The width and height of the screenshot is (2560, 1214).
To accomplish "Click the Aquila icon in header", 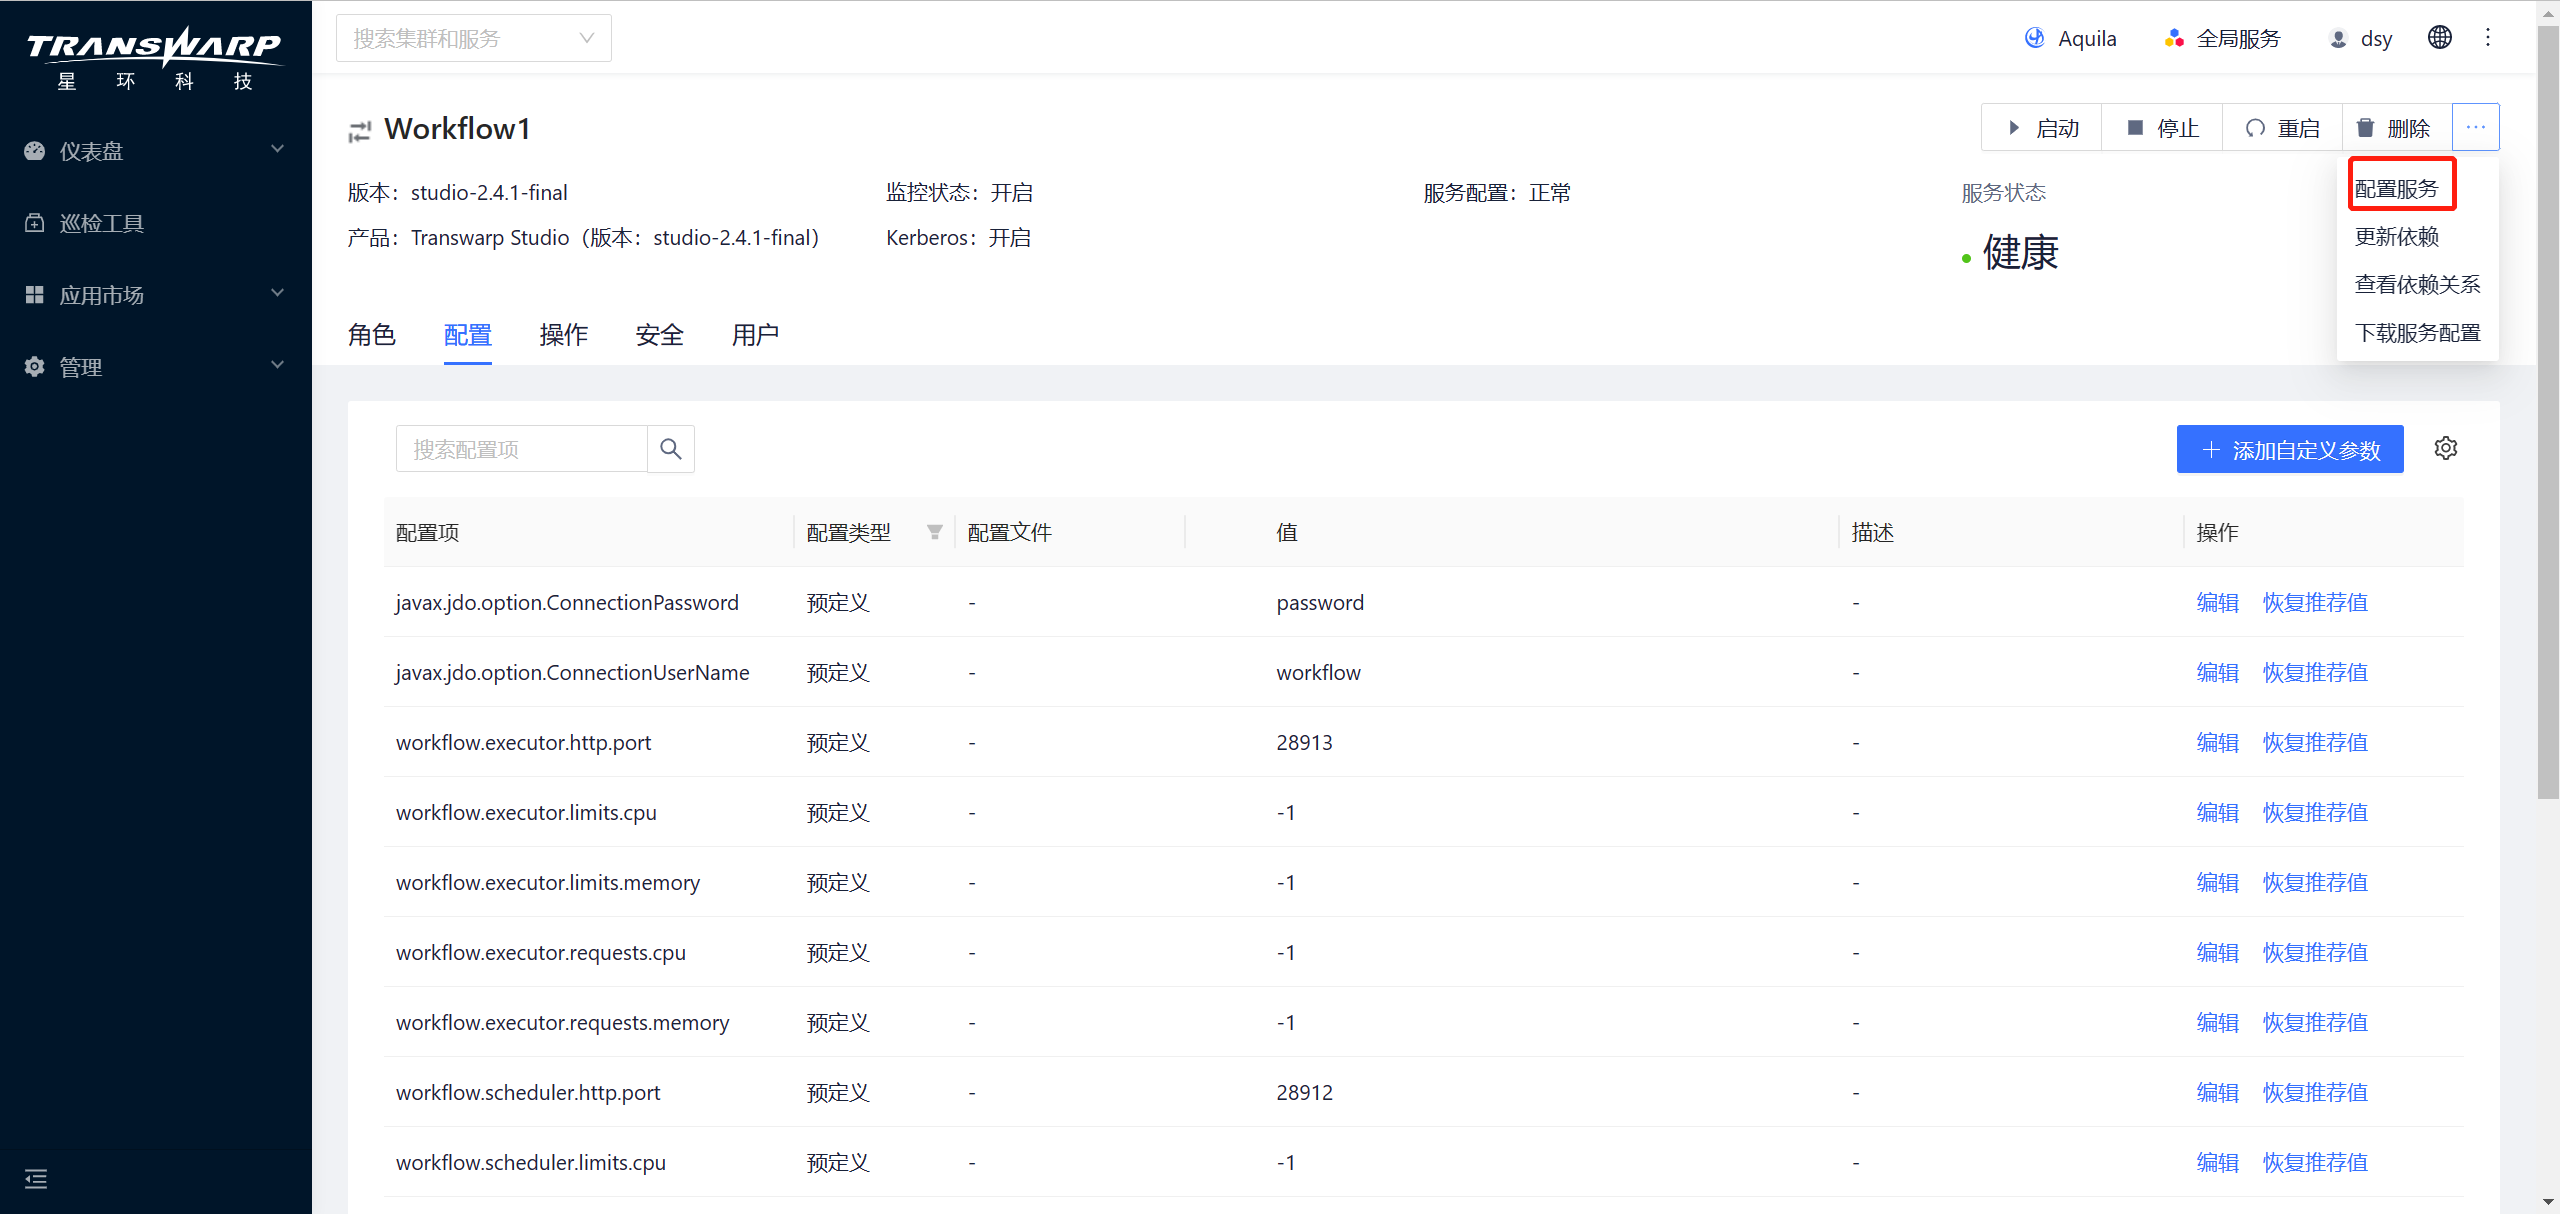I will [2034, 38].
